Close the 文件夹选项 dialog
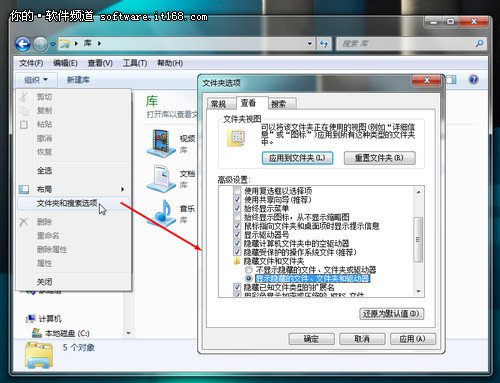Image resolution: width=500 pixels, height=383 pixels. (x=426, y=80)
